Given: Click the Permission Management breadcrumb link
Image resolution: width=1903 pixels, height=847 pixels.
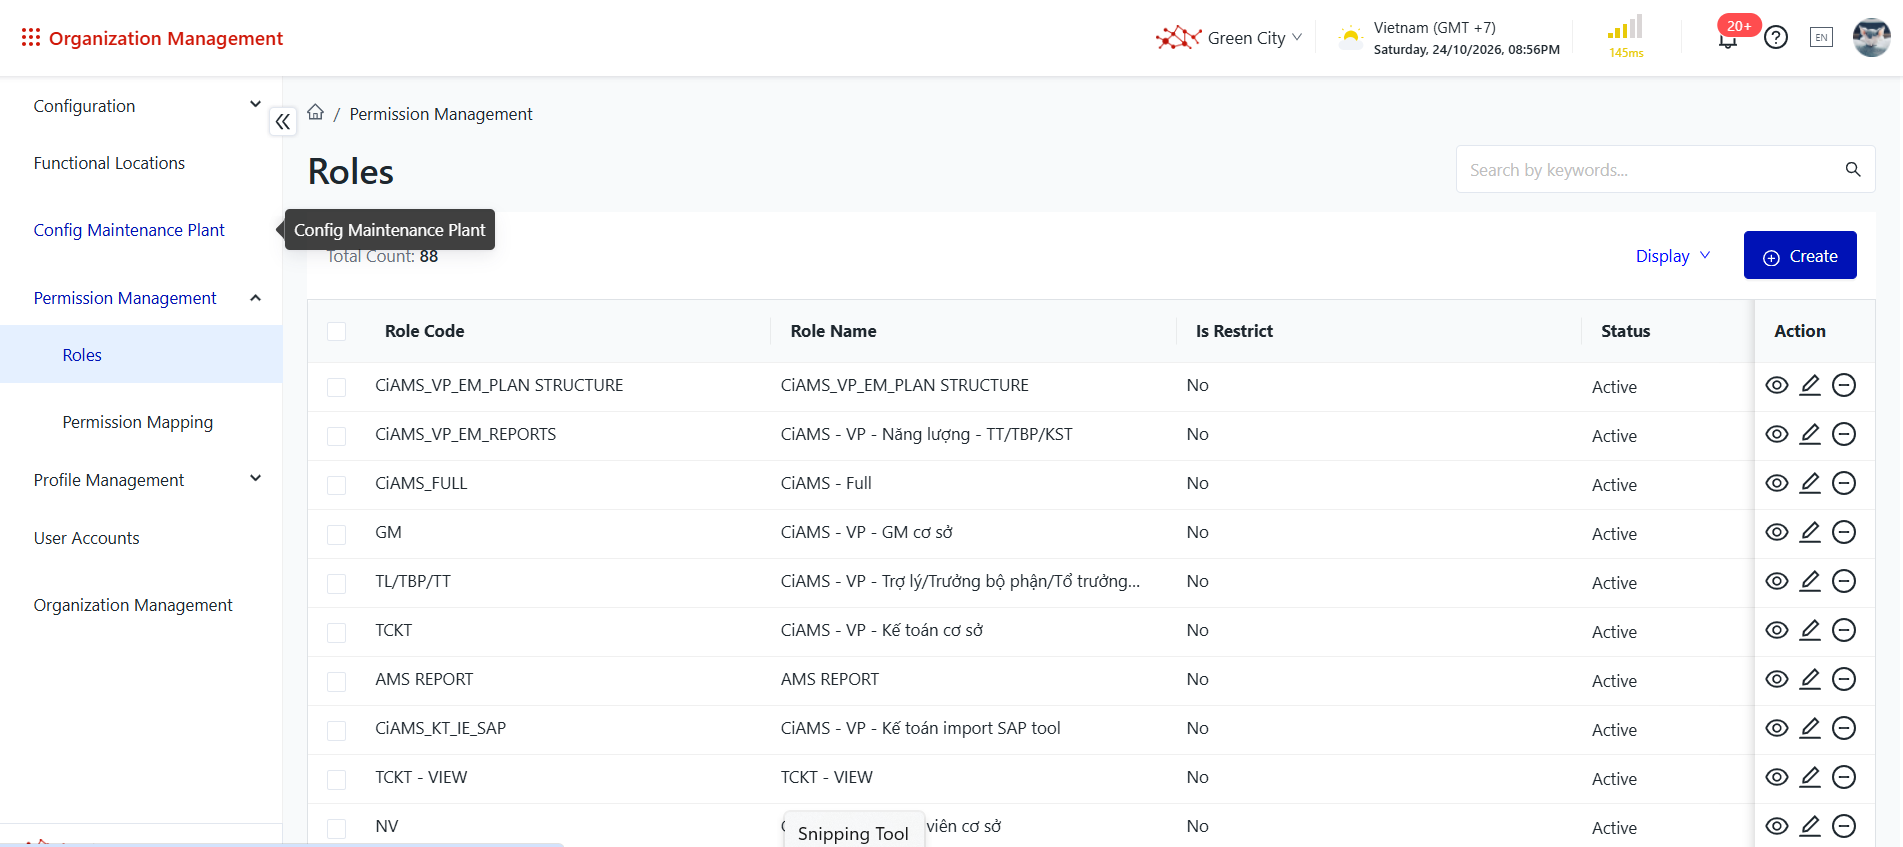Looking at the screenshot, I should click(441, 114).
